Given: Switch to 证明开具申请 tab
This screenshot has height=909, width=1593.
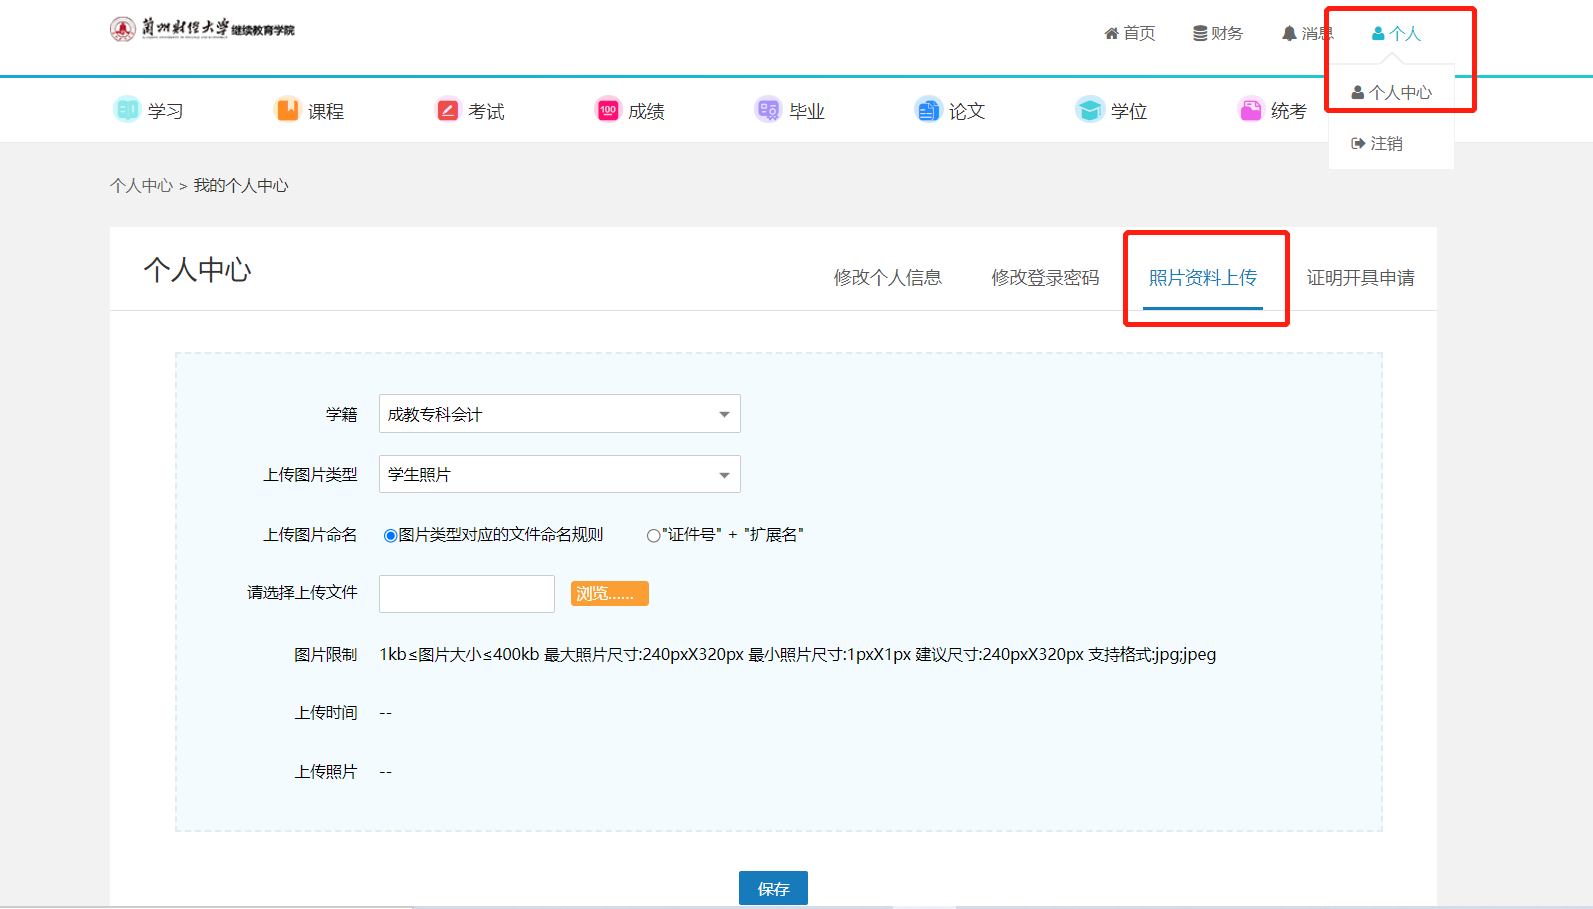Looking at the screenshot, I should [1360, 277].
